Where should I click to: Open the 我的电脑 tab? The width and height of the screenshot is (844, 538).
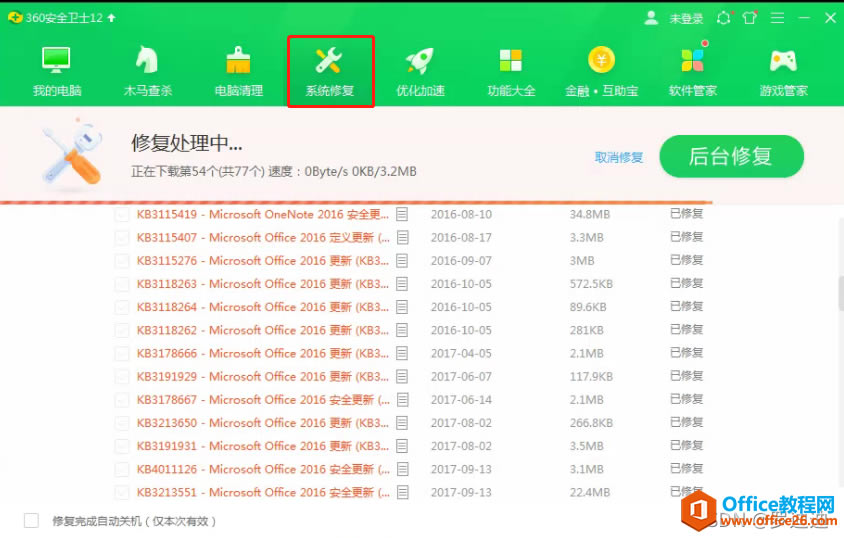(57, 72)
